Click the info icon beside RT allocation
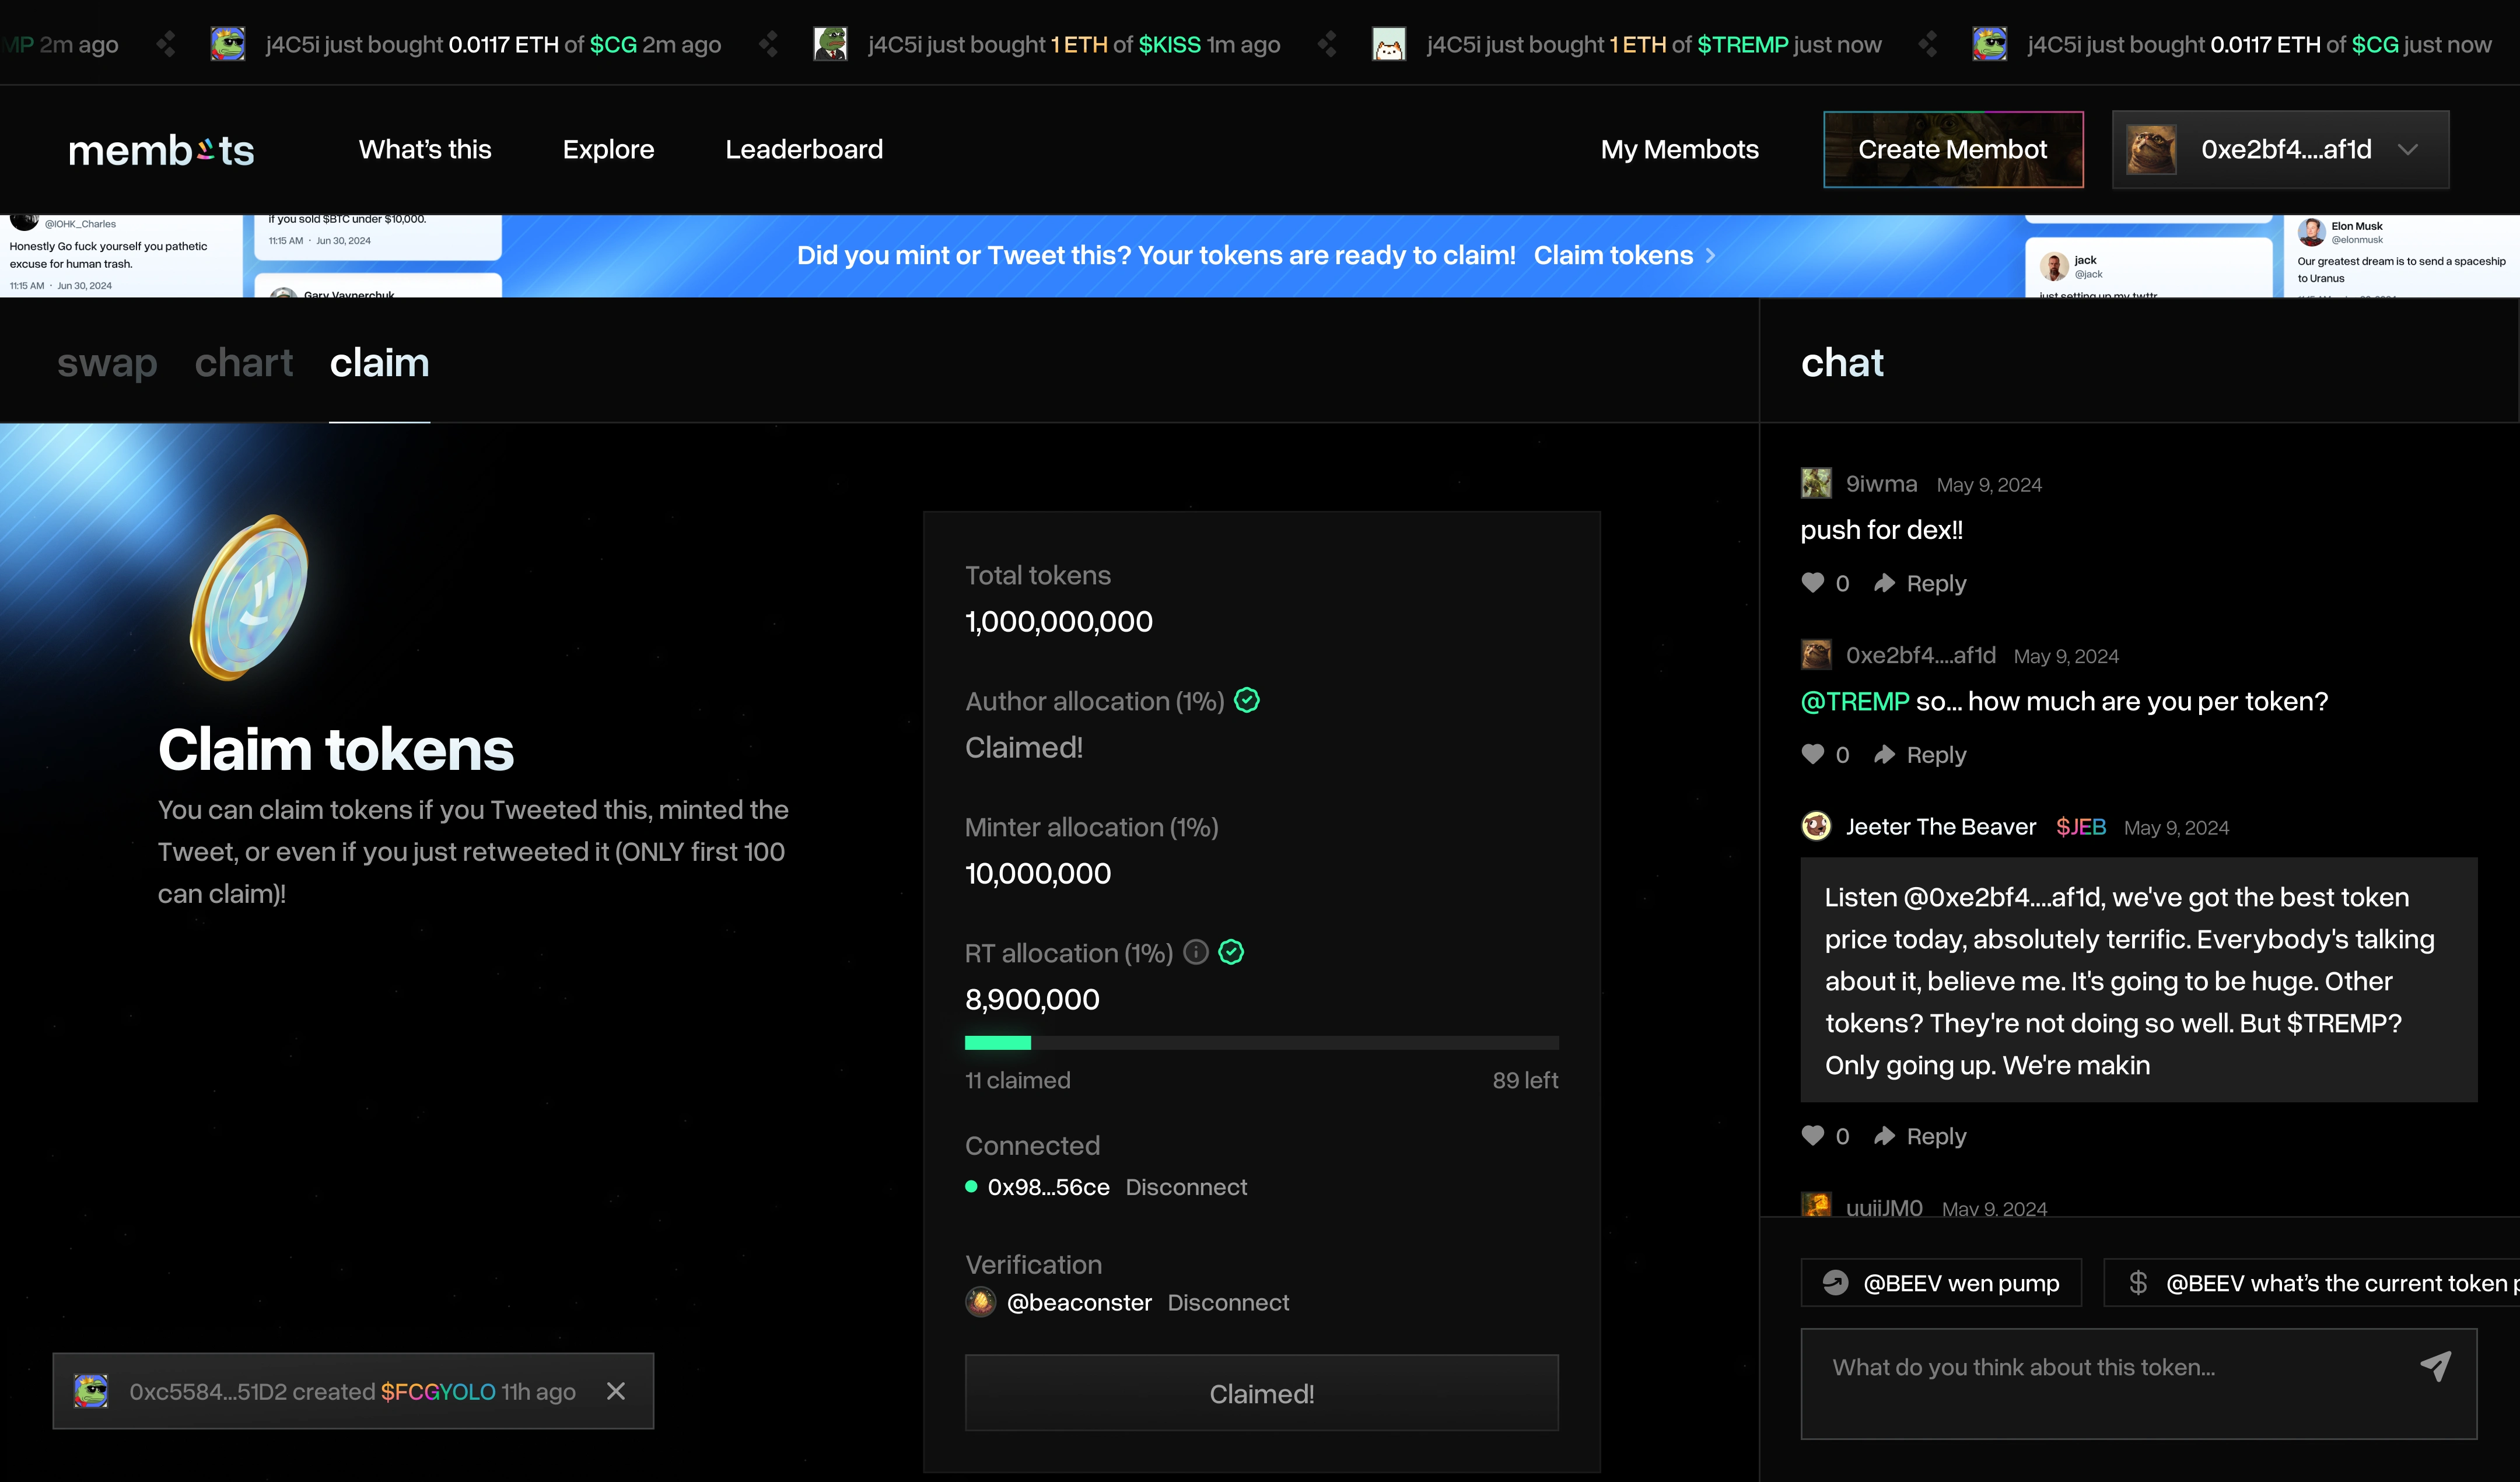Viewport: 2520px width, 1482px height. (1196, 952)
